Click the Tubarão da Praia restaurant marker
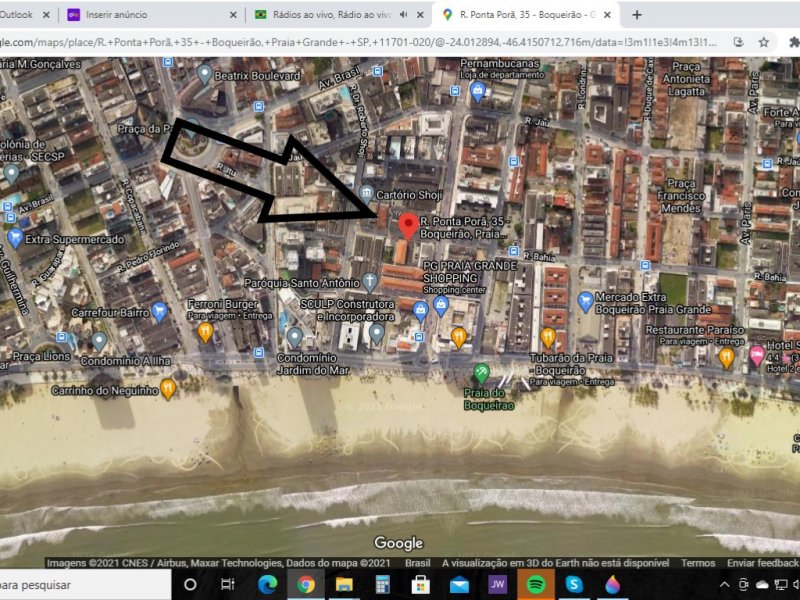The width and height of the screenshot is (800, 600). pos(547,337)
